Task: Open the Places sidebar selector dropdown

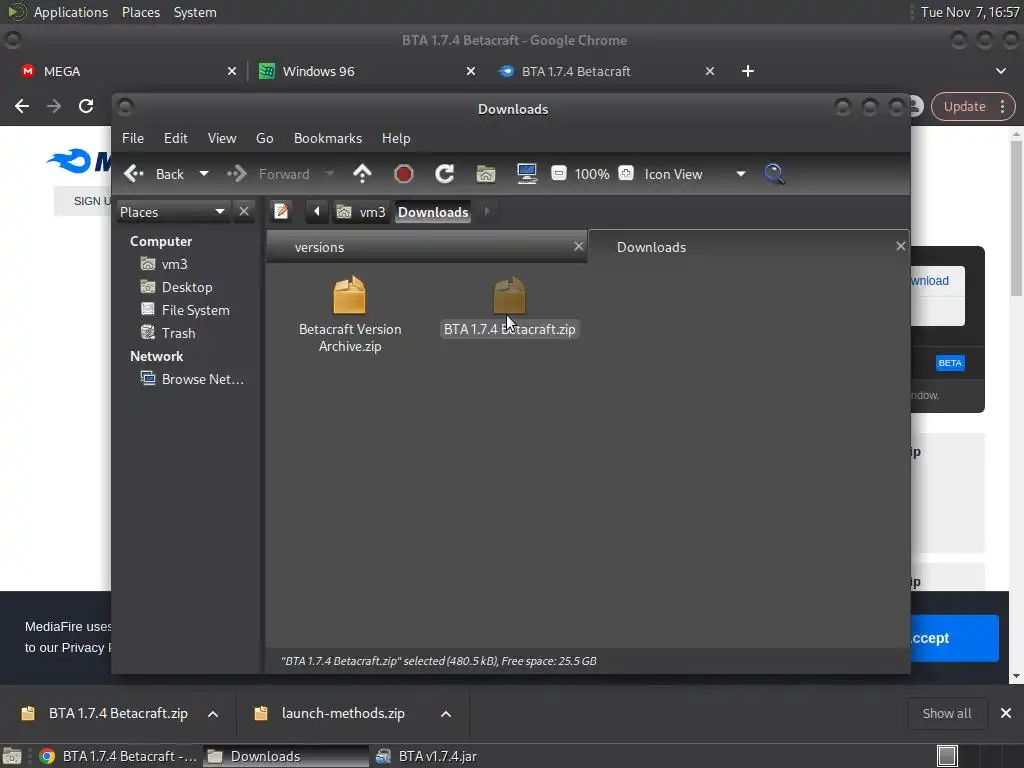Action: [173, 212]
